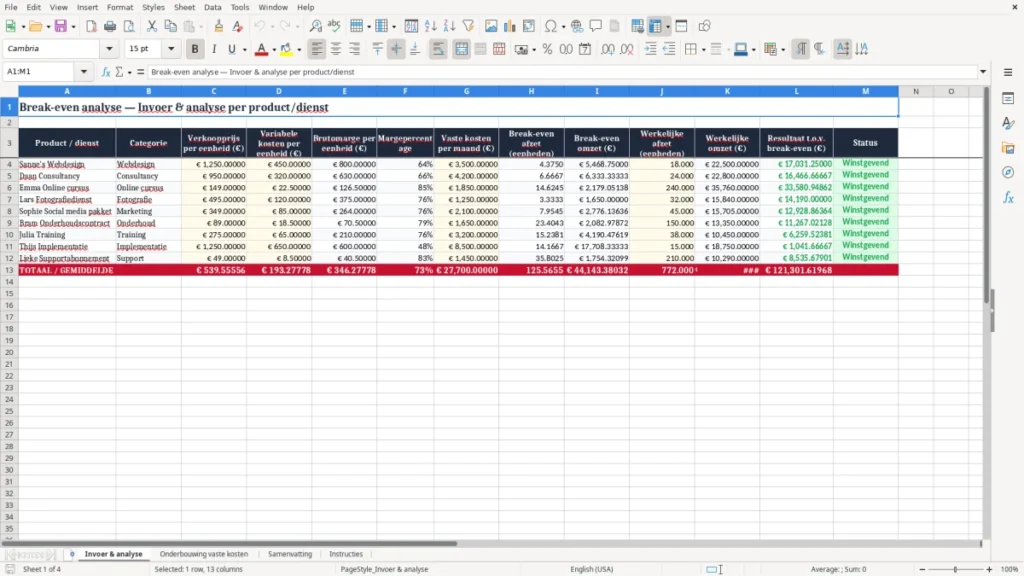Toggle Wrap Text button
The height and width of the screenshot is (576, 1024).
pyautogui.click(x=438, y=49)
